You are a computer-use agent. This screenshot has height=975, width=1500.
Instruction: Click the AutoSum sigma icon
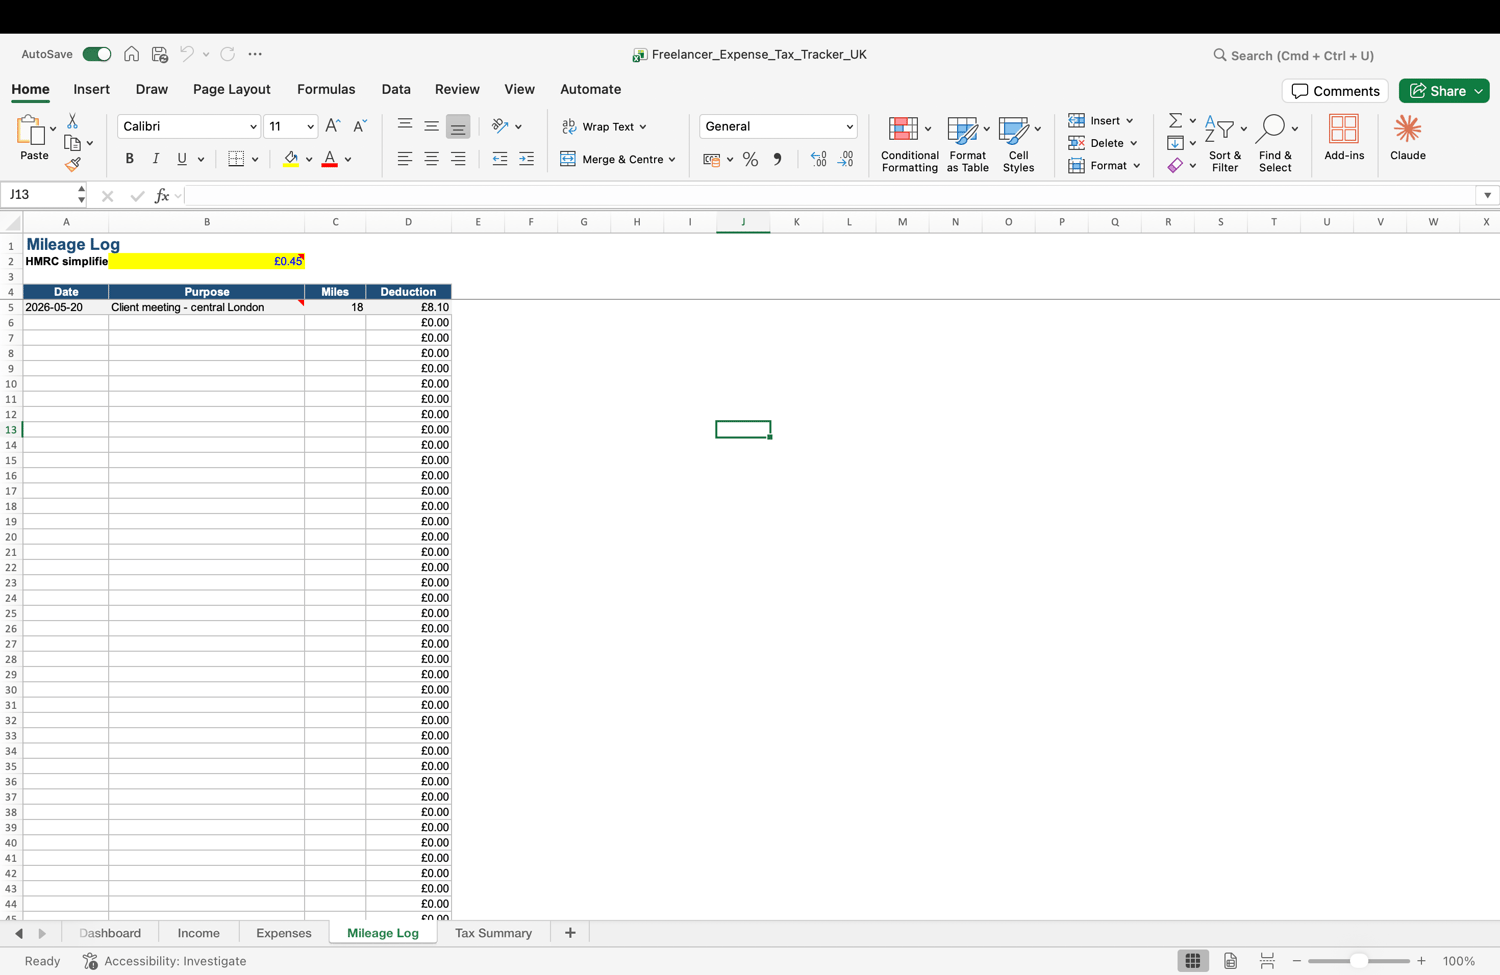pyautogui.click(x=1176, y=121)
